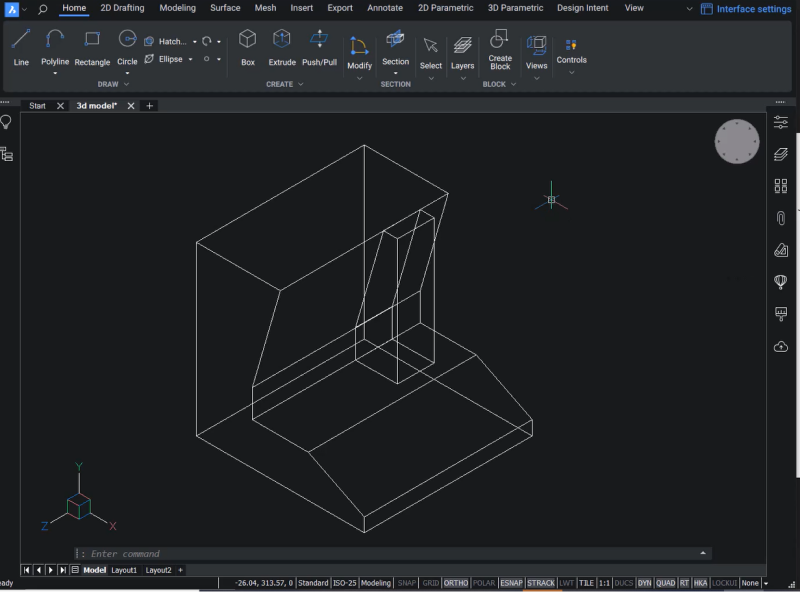Click inside the Enter command input field
The height and width of the screenshot is (592, 800).
pos(300,553)
